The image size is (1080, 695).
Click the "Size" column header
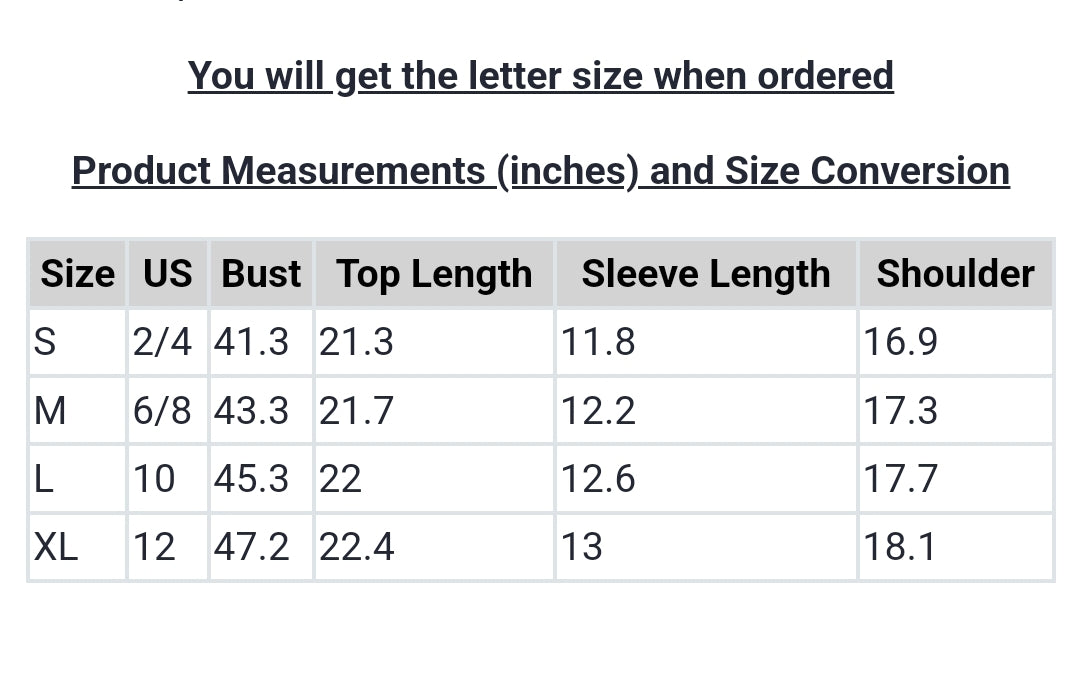tap(77, 274)
